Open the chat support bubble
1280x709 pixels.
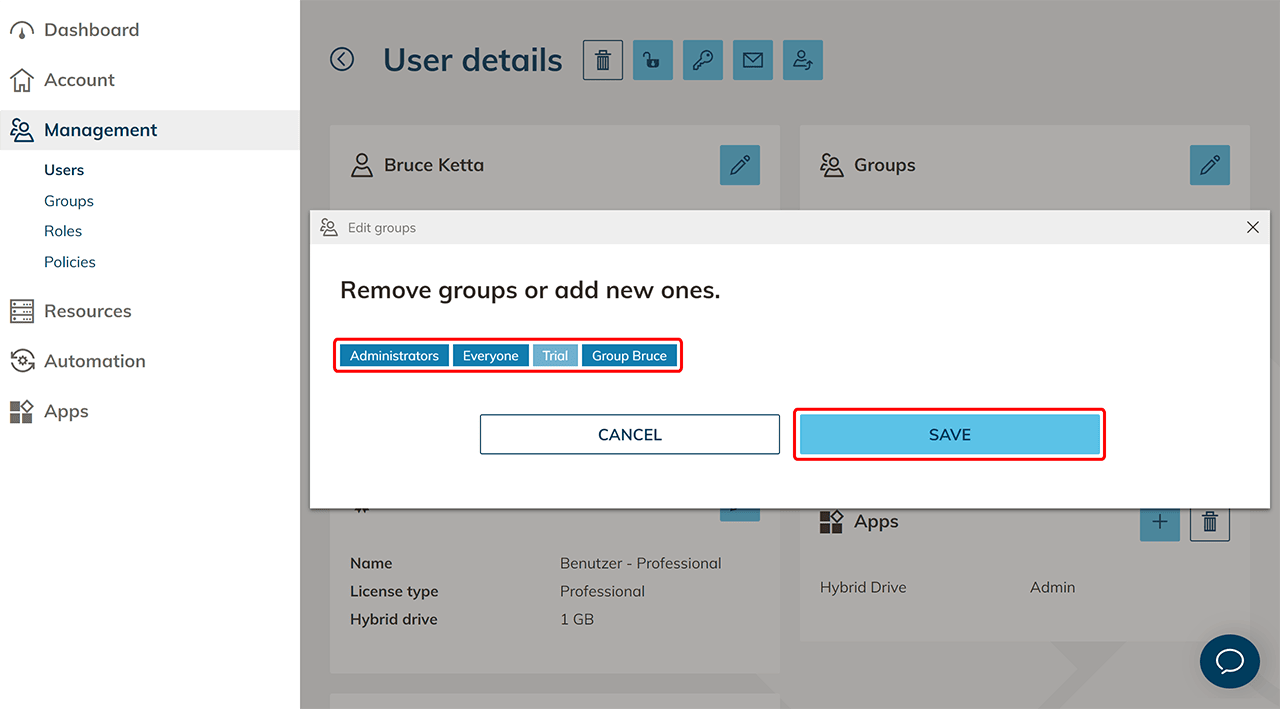[1229, 661]
